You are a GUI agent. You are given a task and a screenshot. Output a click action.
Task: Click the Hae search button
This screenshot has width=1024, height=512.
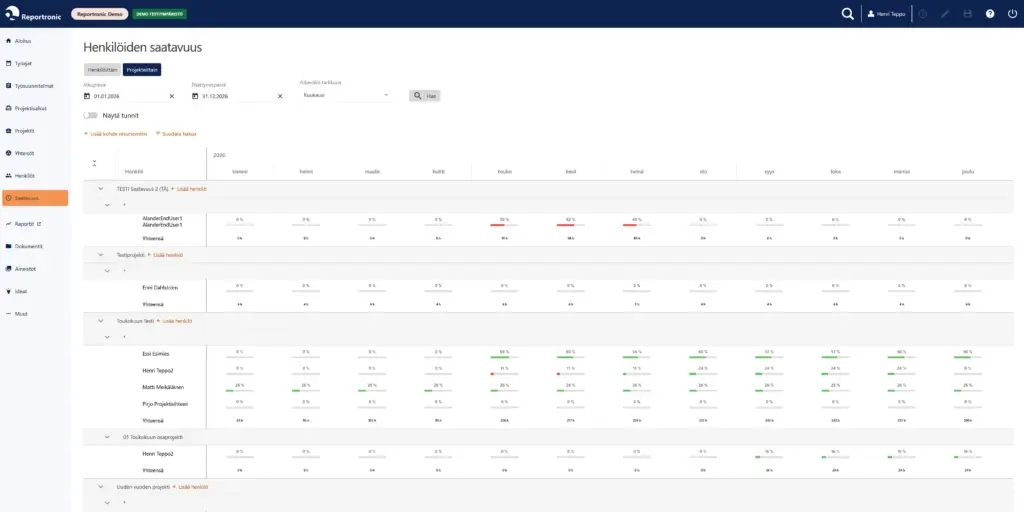[424, 96]
